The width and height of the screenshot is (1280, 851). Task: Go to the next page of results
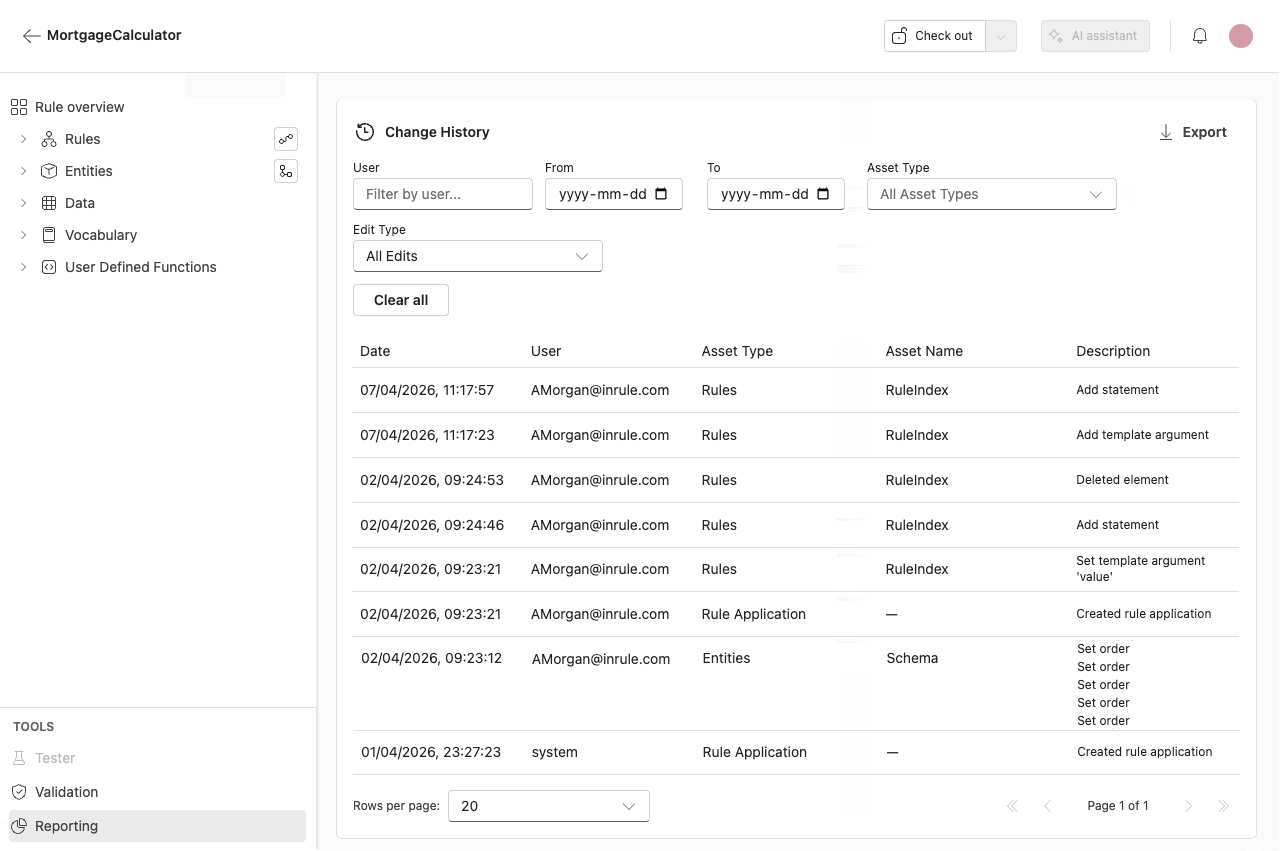pyautogui.click(x=1189, y=806)
